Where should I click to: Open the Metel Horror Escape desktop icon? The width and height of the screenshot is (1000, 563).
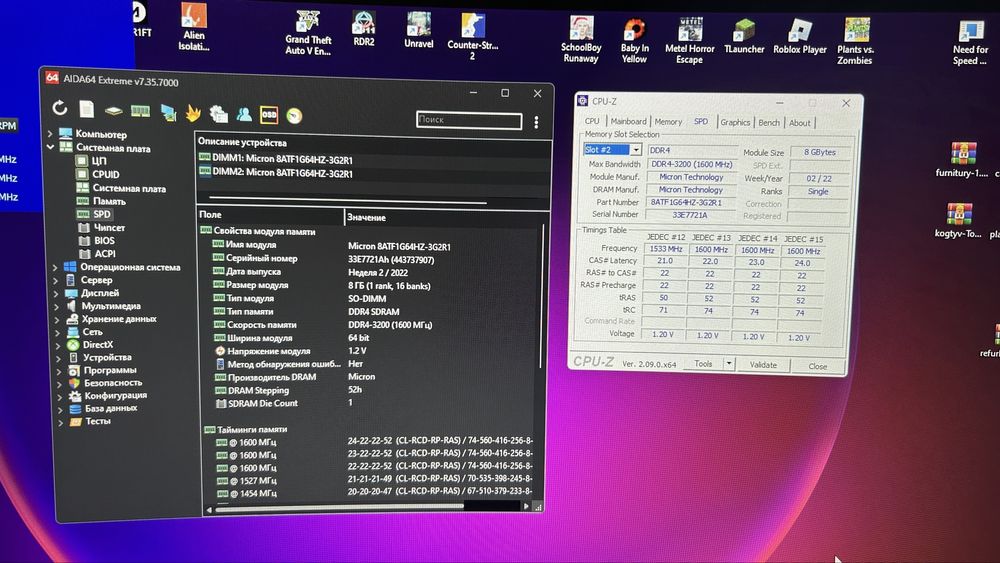point(689,41)
